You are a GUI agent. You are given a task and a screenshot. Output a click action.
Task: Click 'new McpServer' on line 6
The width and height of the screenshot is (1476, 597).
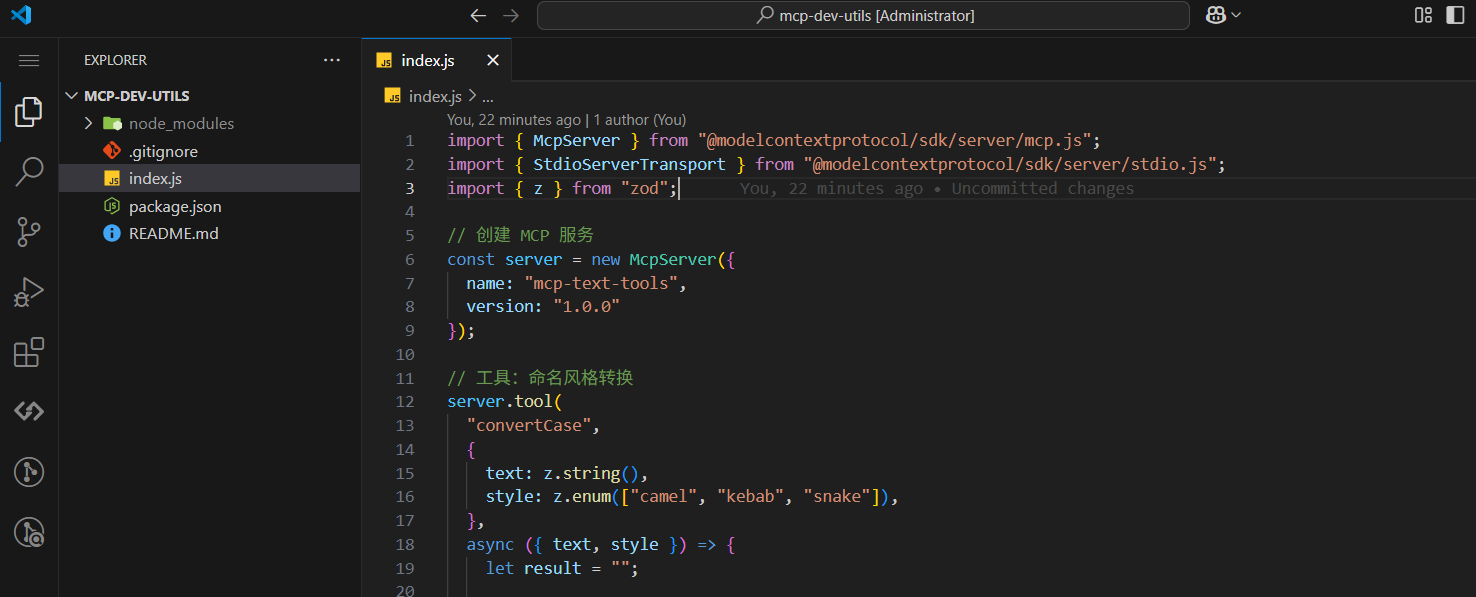653,259
